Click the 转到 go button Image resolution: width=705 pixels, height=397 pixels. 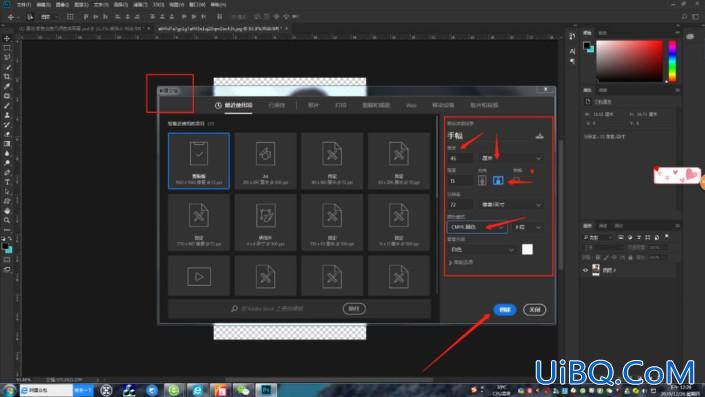point(354,308)
